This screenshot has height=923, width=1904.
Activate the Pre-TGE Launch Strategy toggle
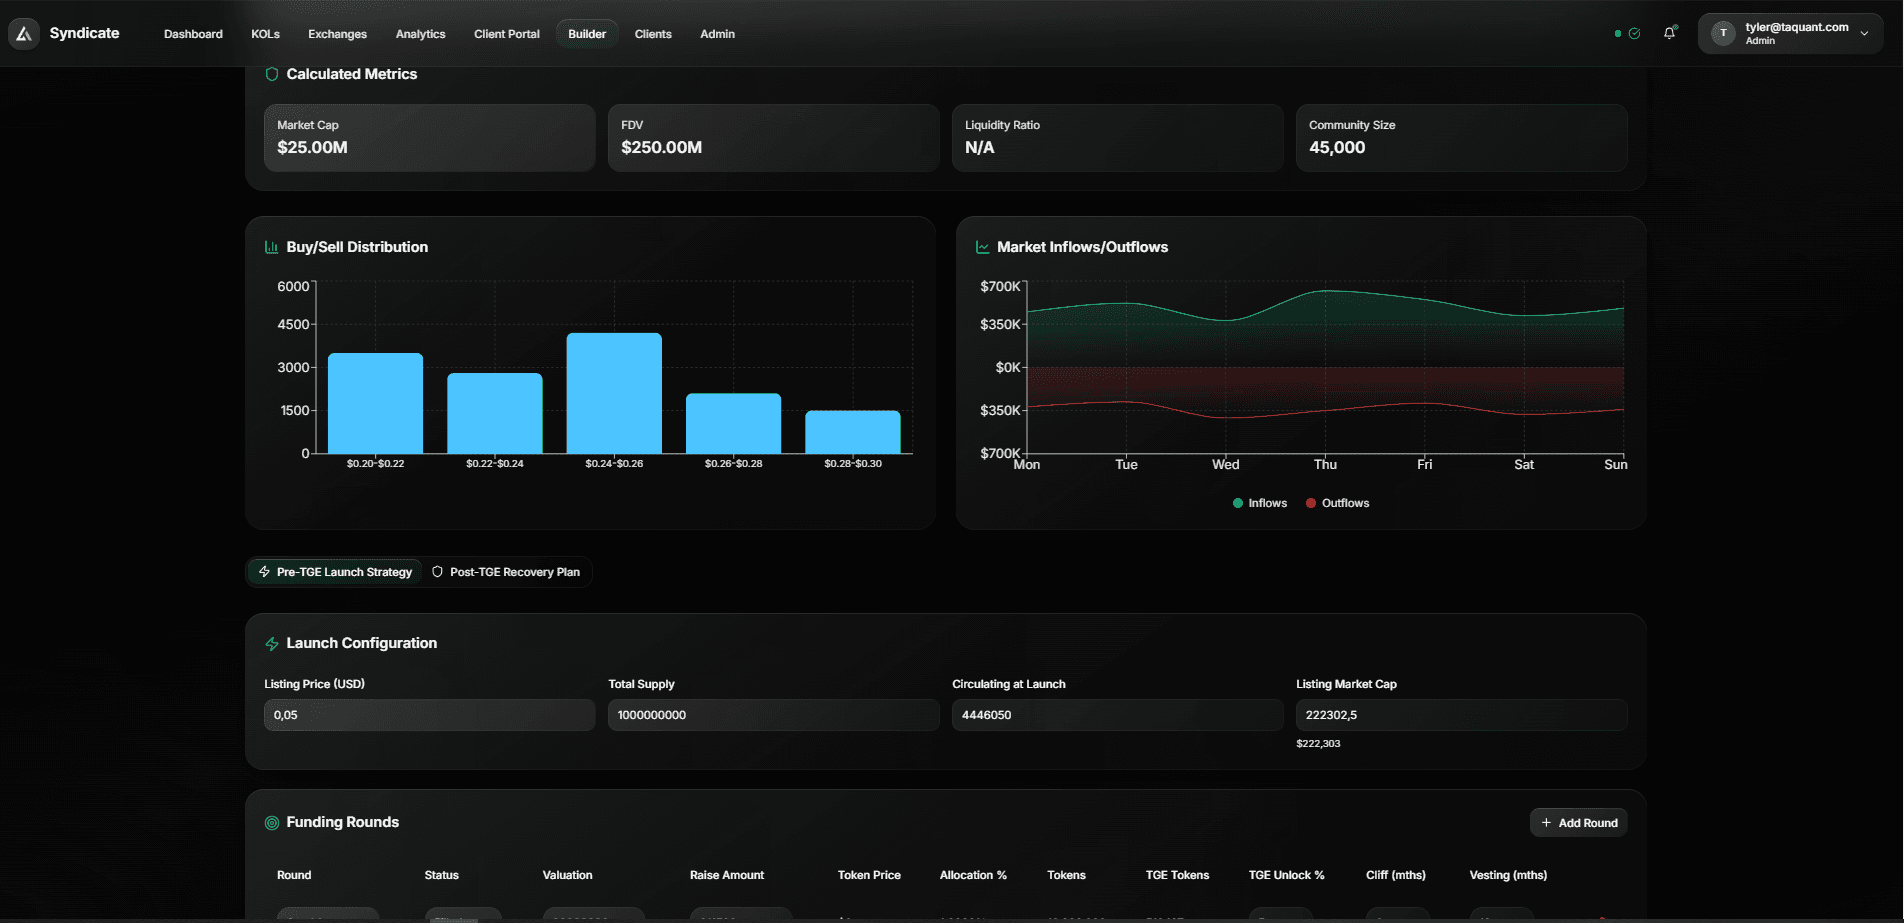pyautogui.click(x=333, y=571)
